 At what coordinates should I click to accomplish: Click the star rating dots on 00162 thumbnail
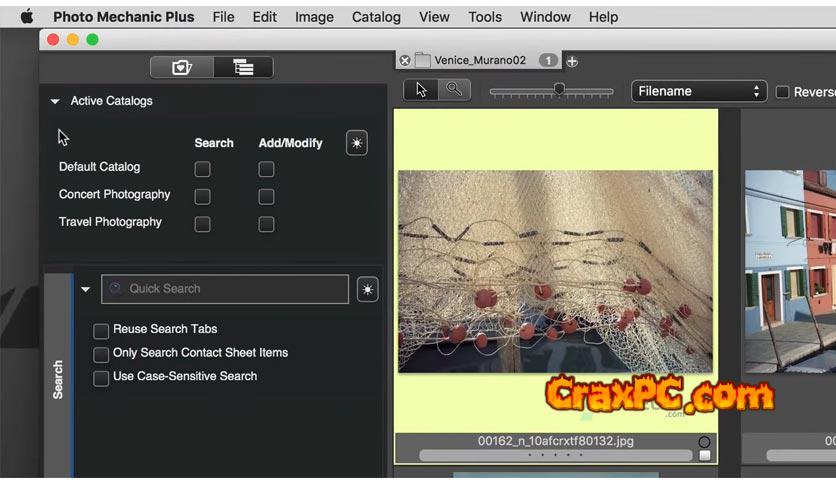point(555,455)
